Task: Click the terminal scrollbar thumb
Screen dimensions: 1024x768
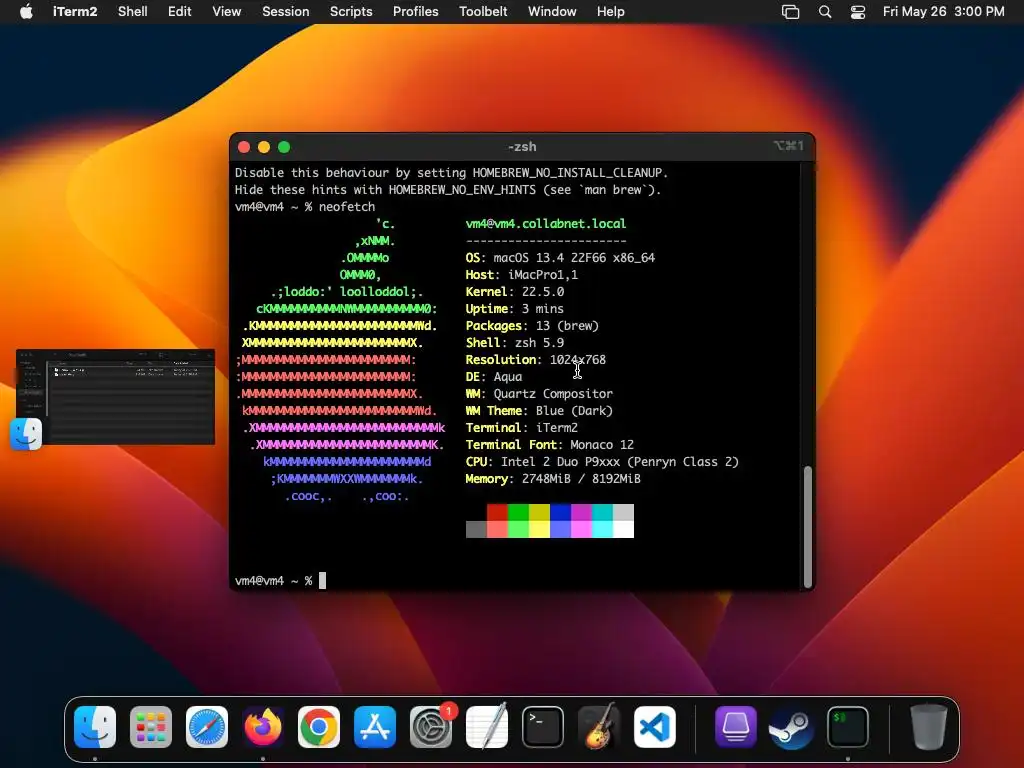Action: (808, 526)
